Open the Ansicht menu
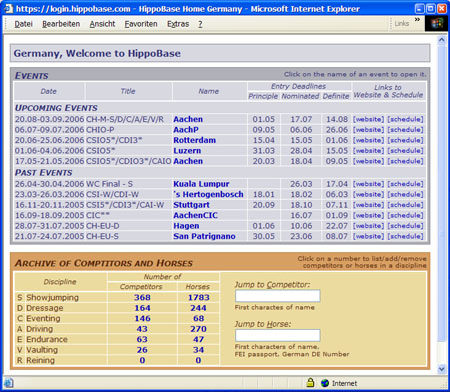This screenshot has width=450, height=392. 102,24
